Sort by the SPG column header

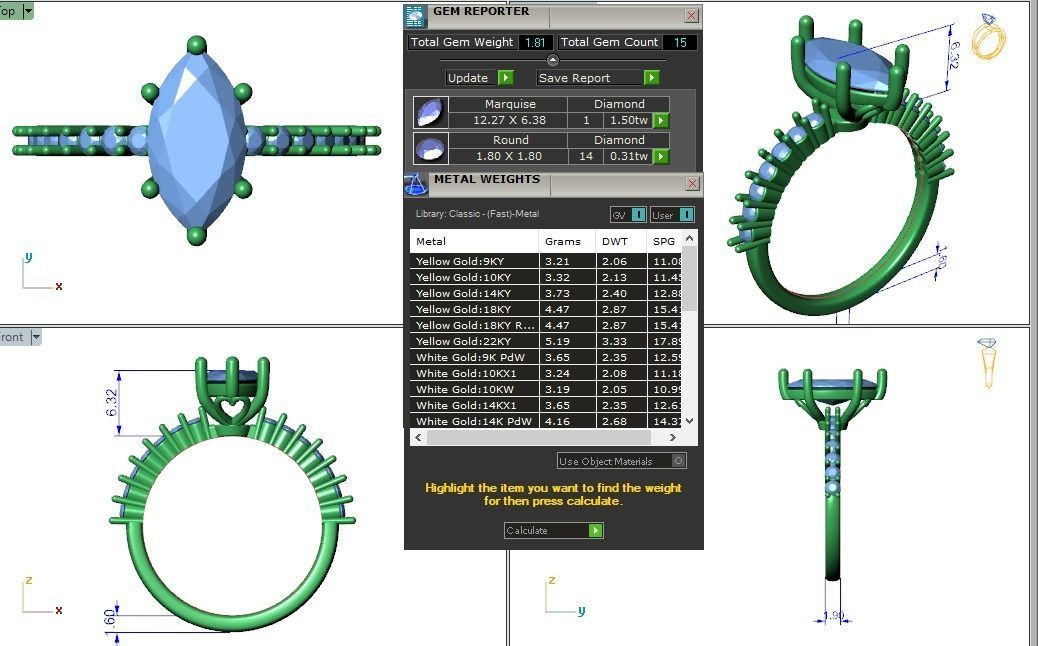664,241
